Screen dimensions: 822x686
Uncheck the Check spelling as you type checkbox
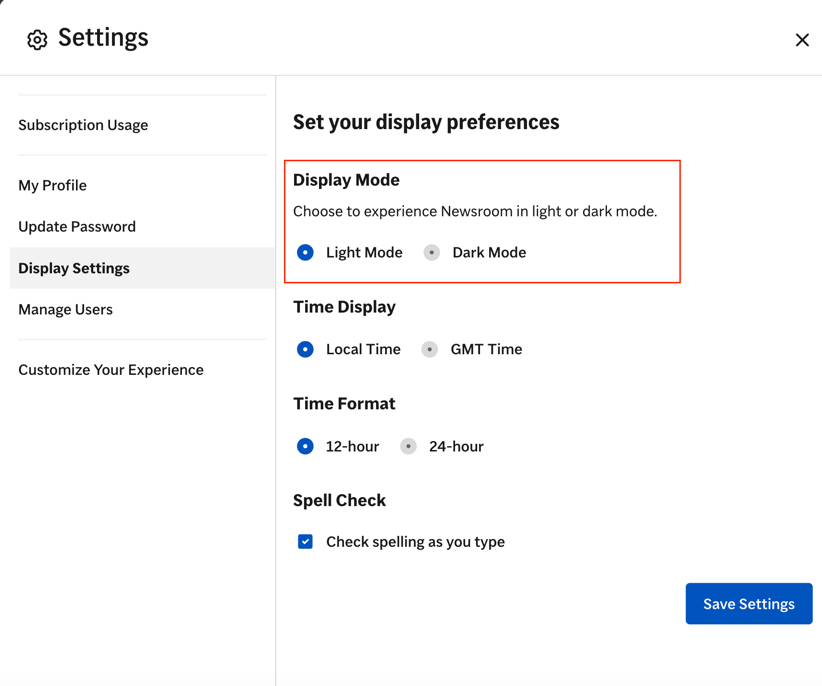(306, 541)
